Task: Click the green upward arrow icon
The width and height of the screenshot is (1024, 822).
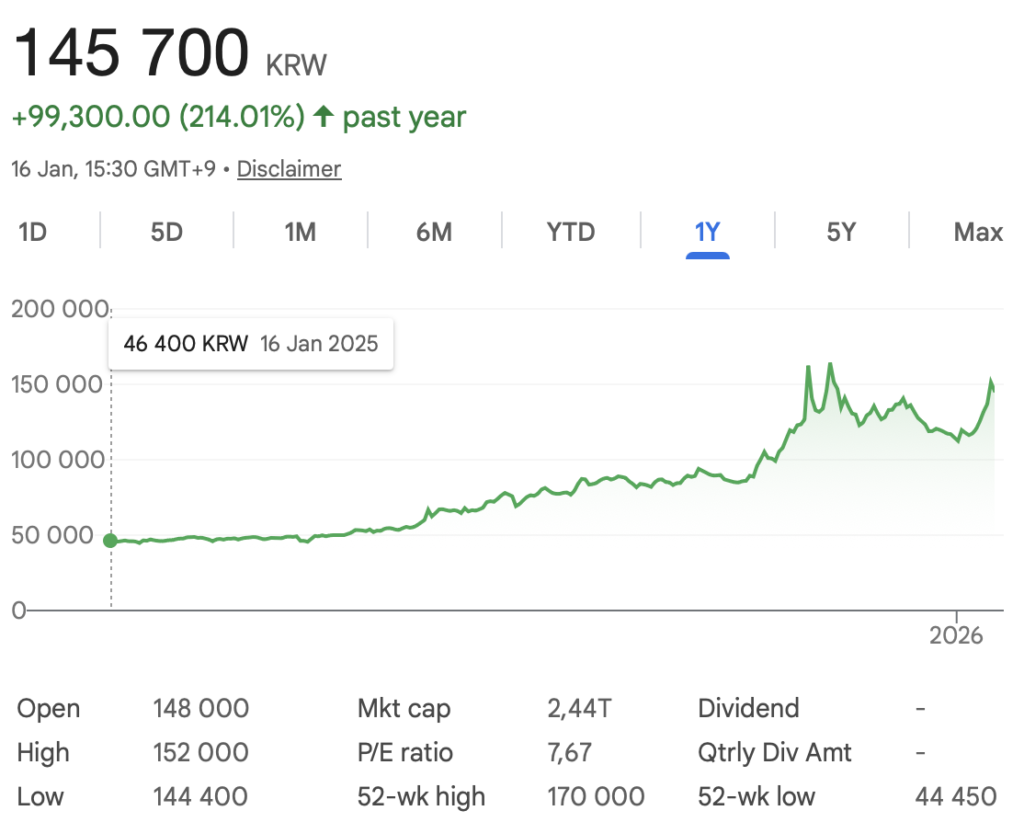Action: coord(322,117)
